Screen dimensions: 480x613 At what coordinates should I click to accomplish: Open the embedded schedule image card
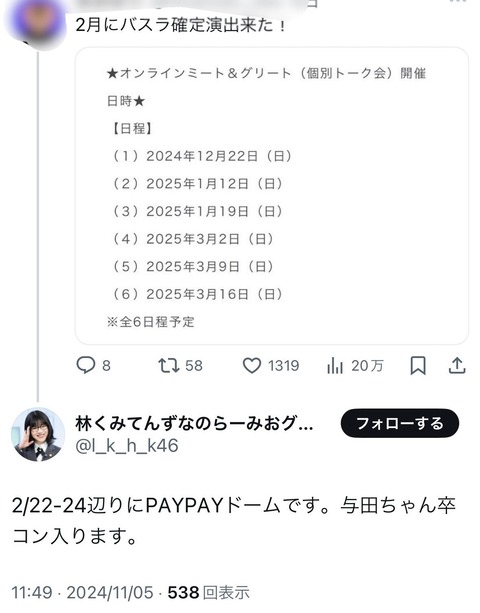click(x=272, y=196)
